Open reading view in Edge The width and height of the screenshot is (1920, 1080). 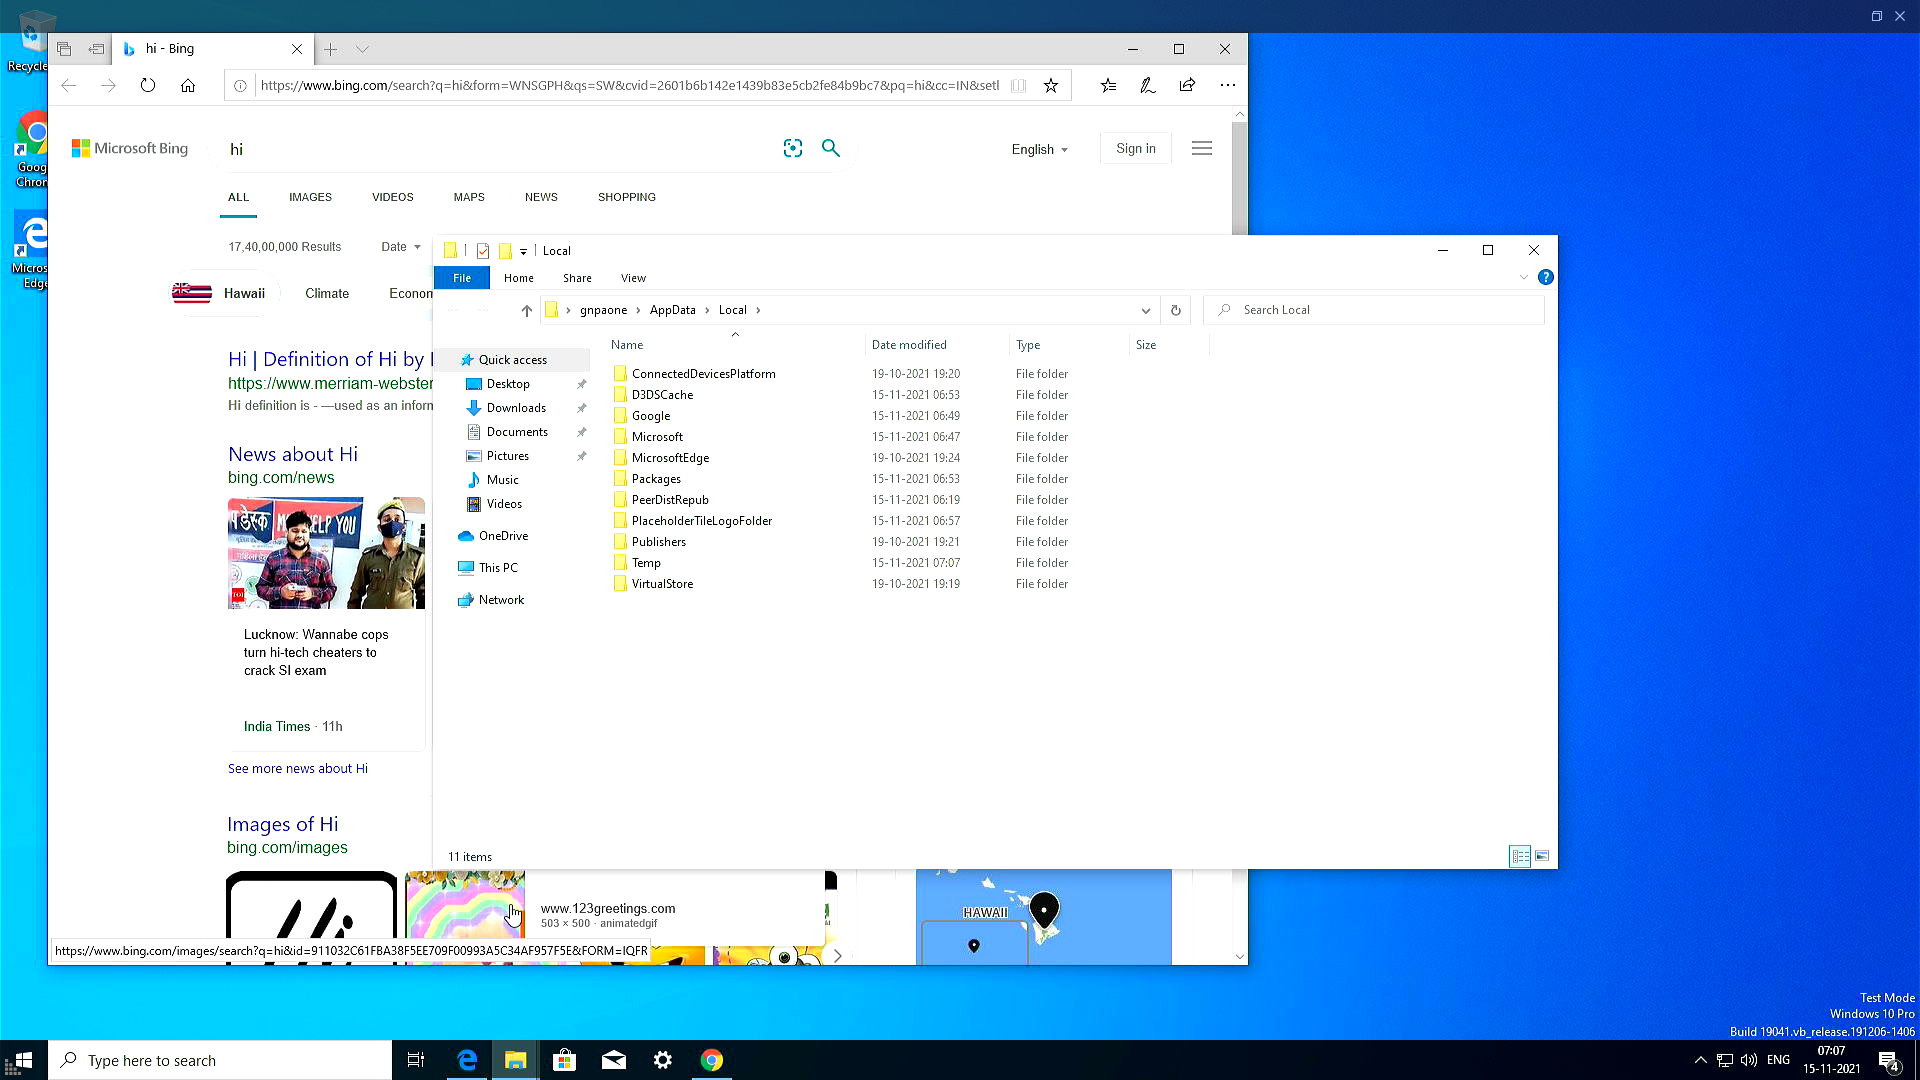(x=1018, y=85)
